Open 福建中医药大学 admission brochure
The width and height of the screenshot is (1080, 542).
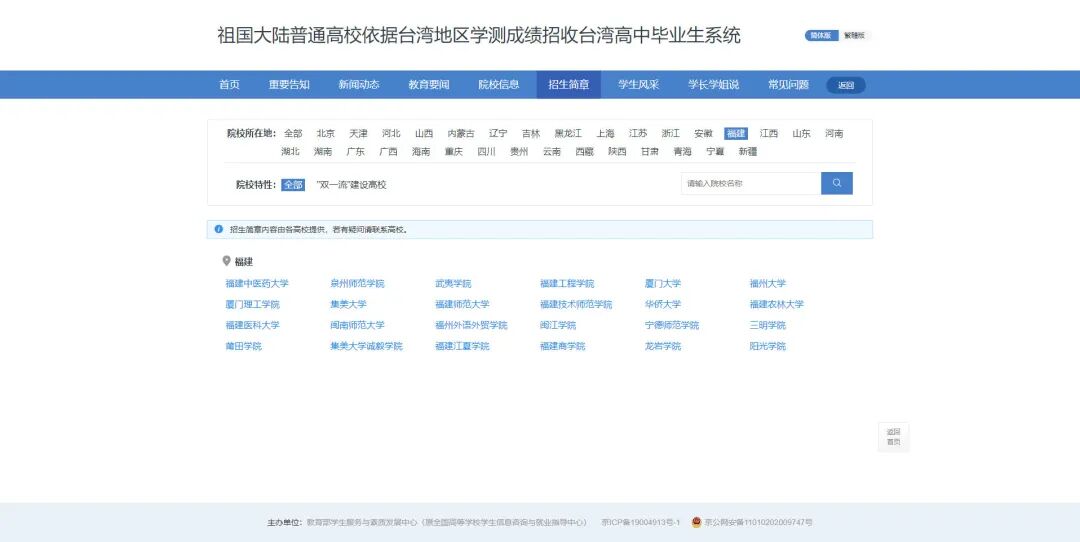tap(257, 284)
